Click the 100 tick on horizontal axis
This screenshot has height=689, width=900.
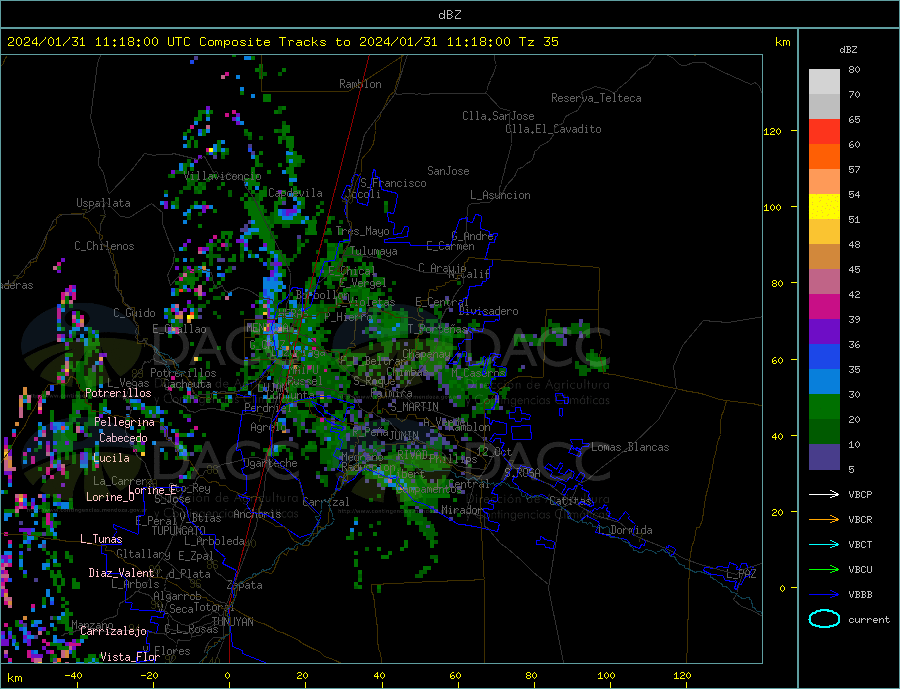(607, 676)
